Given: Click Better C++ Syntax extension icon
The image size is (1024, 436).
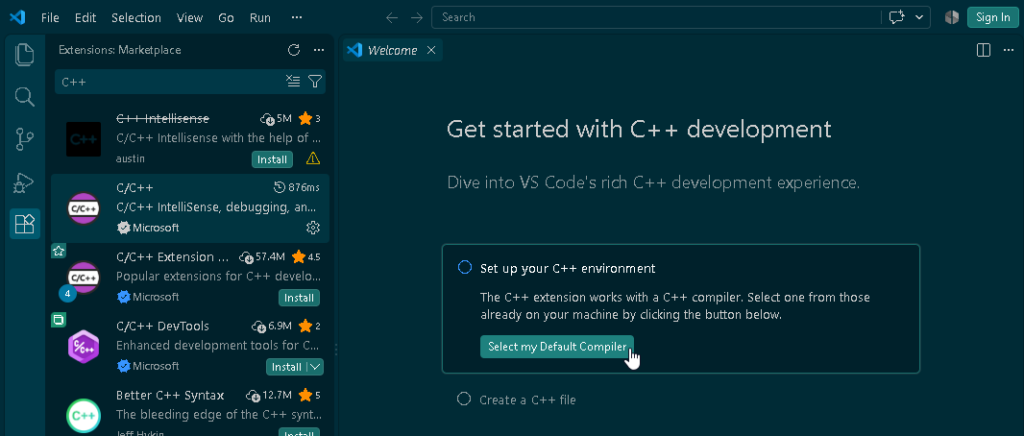Looking at the screenshot, I should [x=84, y=416].
